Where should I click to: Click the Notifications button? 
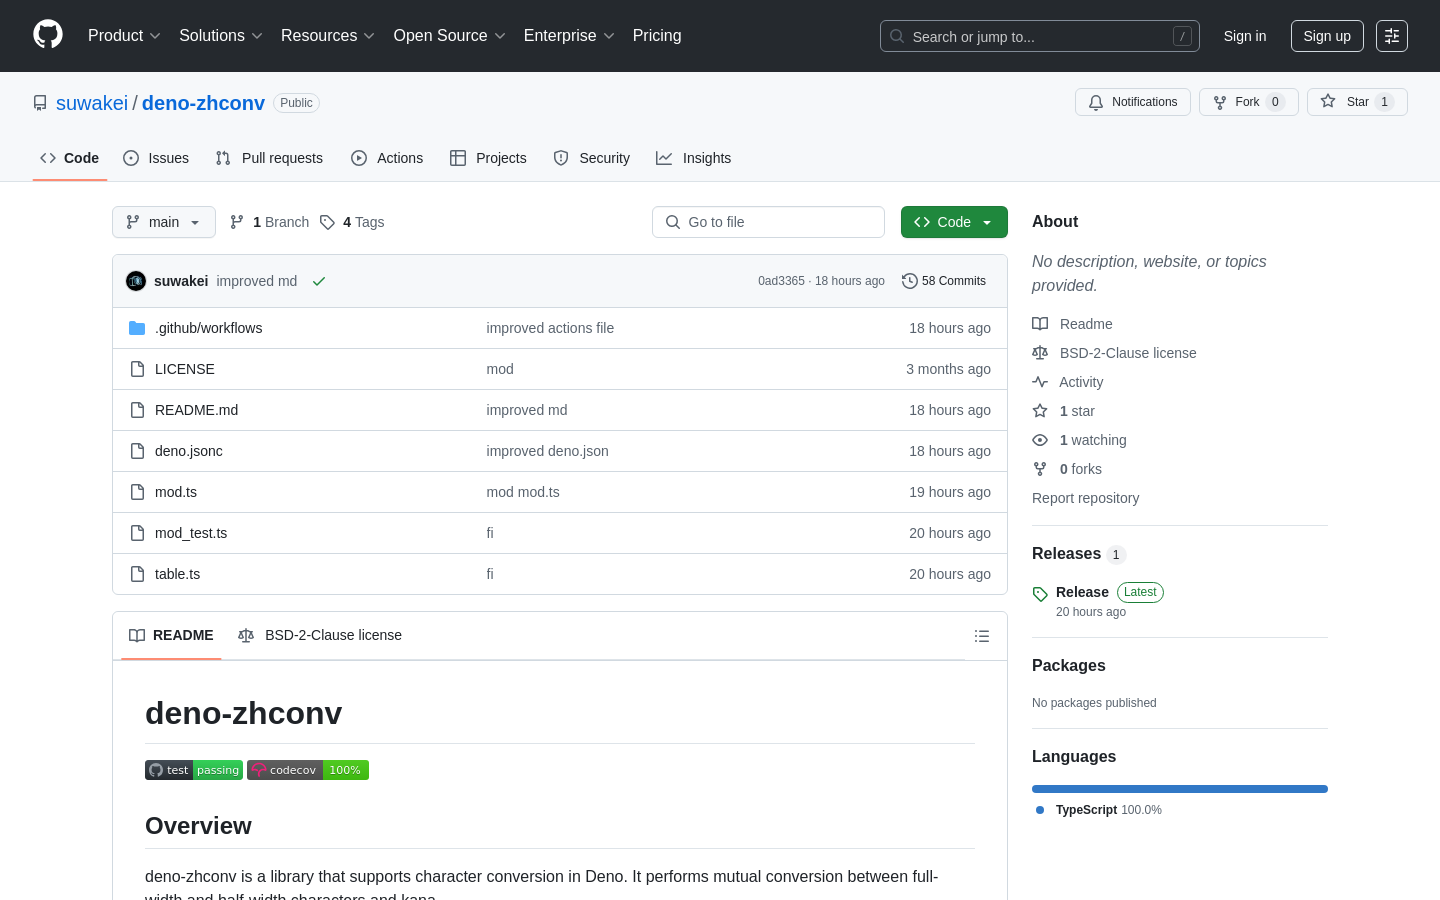(1133, 102)
